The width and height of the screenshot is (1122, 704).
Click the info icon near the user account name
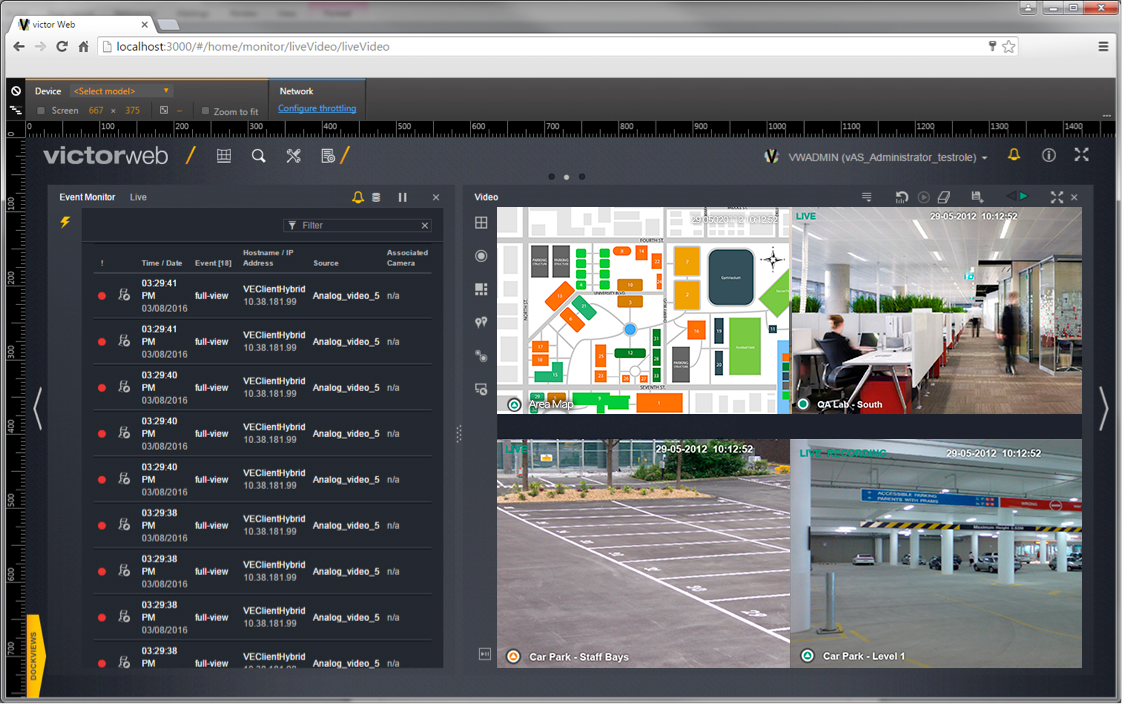(1048, 155)
